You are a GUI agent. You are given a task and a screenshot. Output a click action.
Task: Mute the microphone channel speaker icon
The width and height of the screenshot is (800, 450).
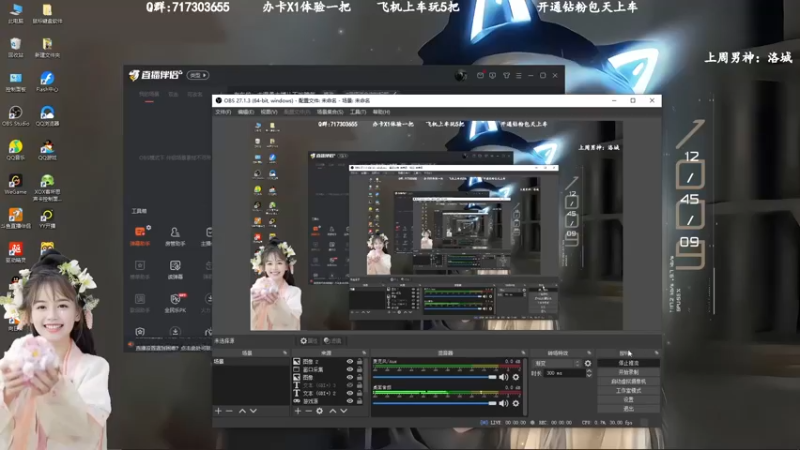tap(504, 377)
